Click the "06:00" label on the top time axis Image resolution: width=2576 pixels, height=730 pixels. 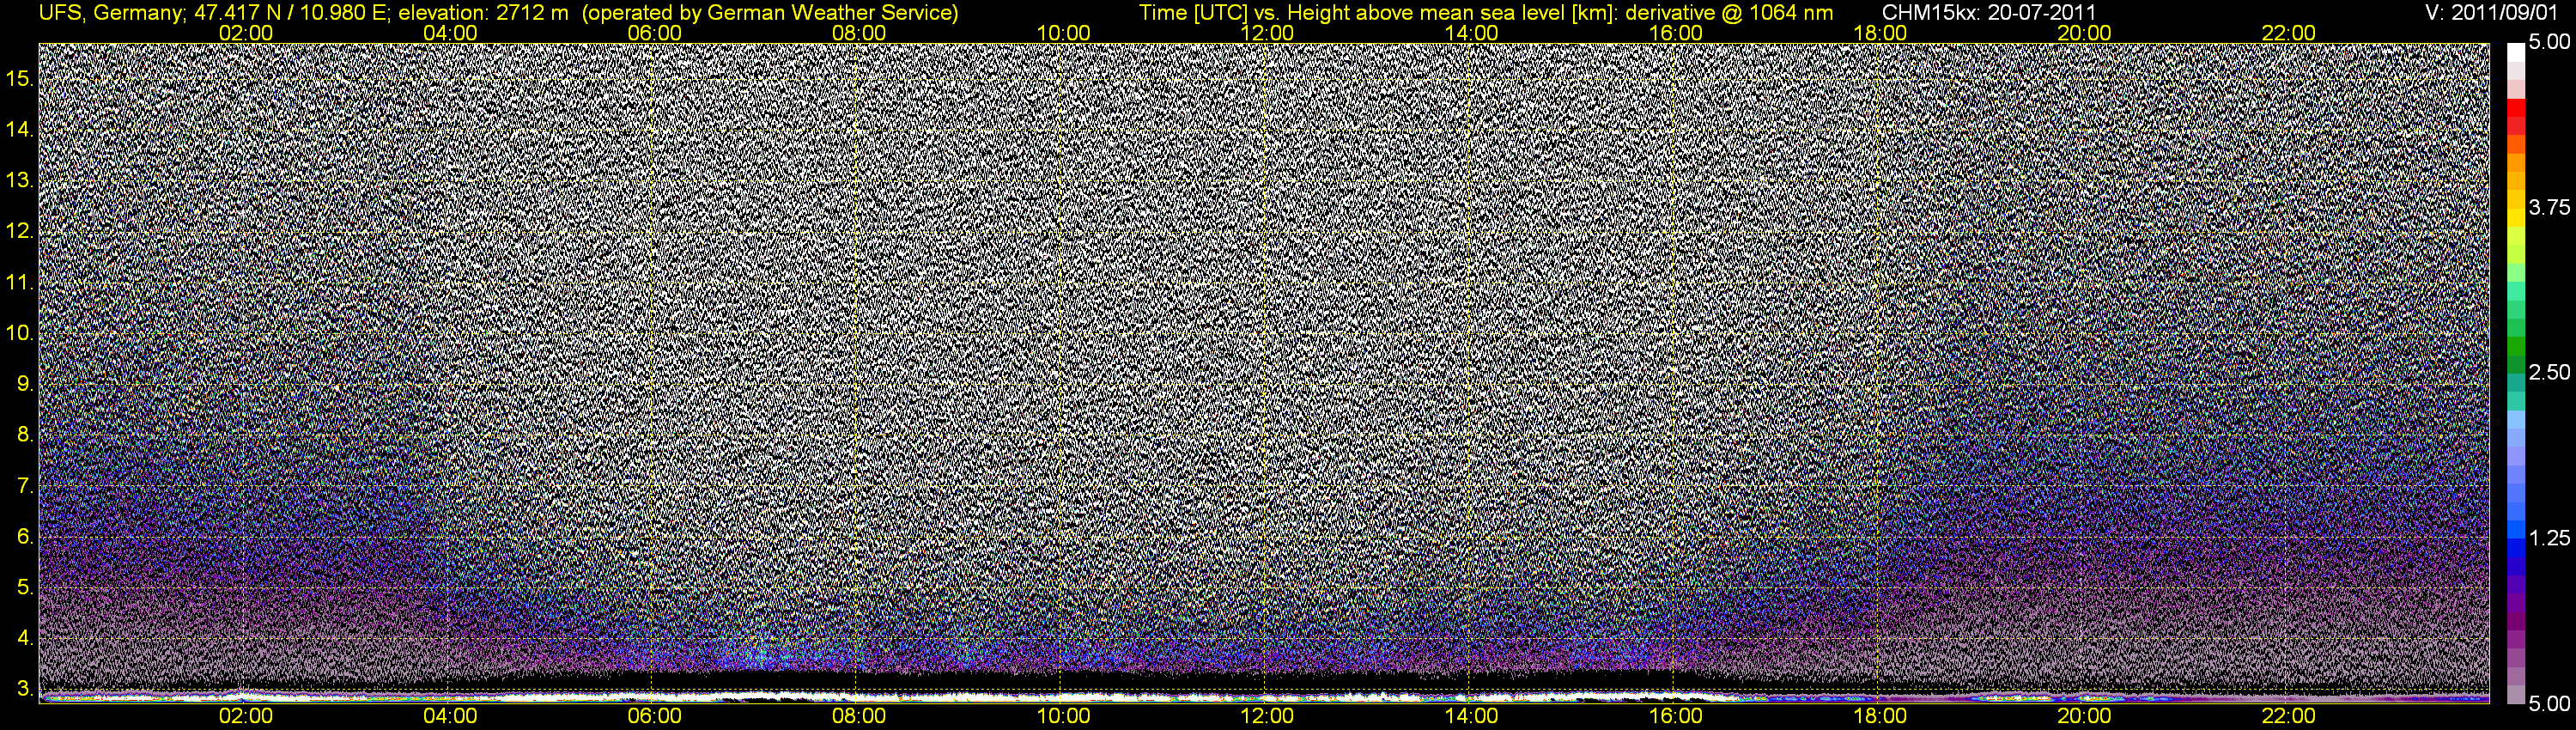pyautogui.click(x=654, y=33)
